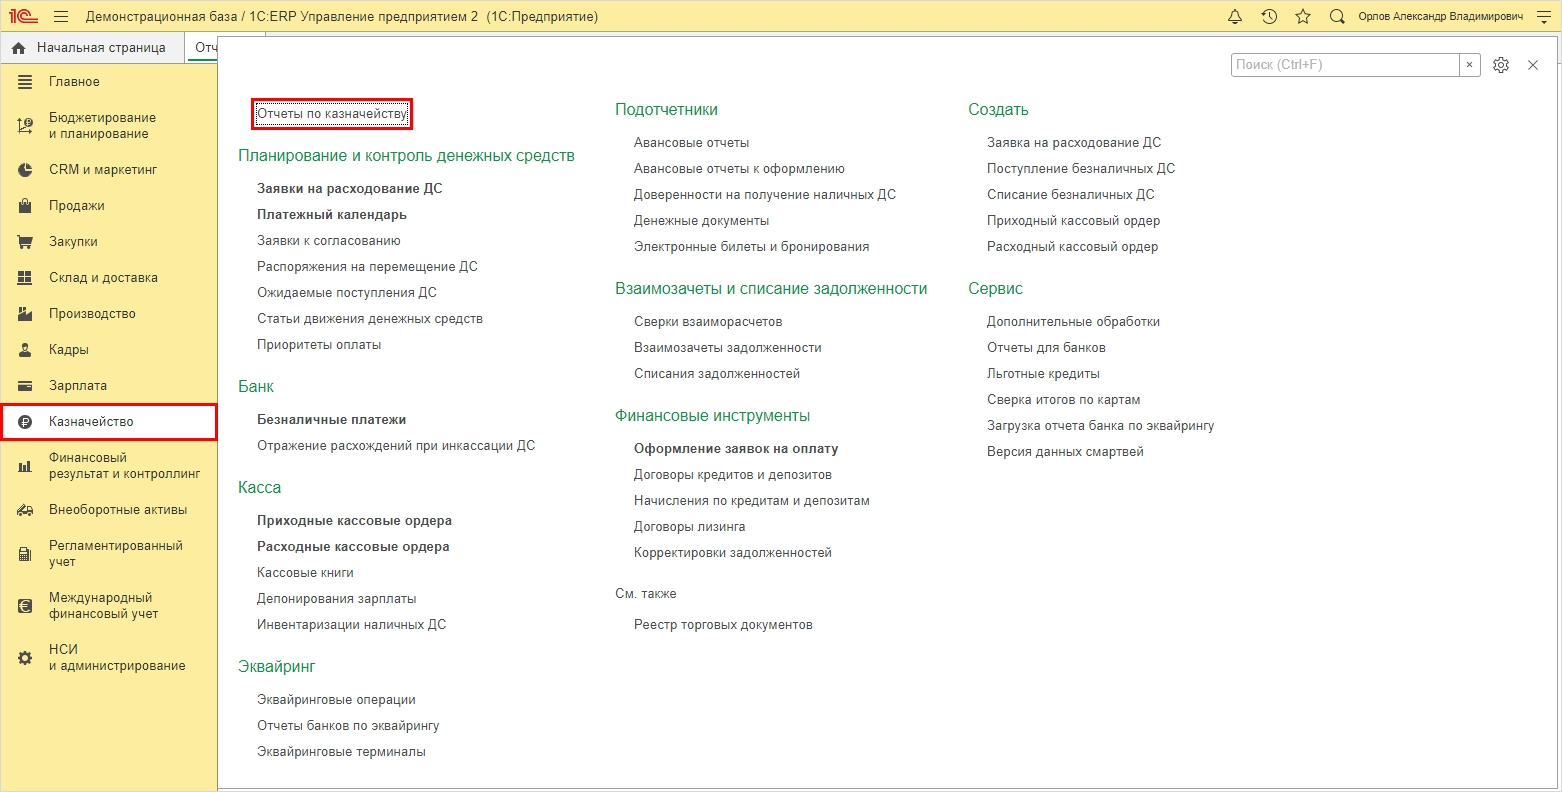
Task: Open Взаимозачеты задолженности
Action: [x=727, y=348]
